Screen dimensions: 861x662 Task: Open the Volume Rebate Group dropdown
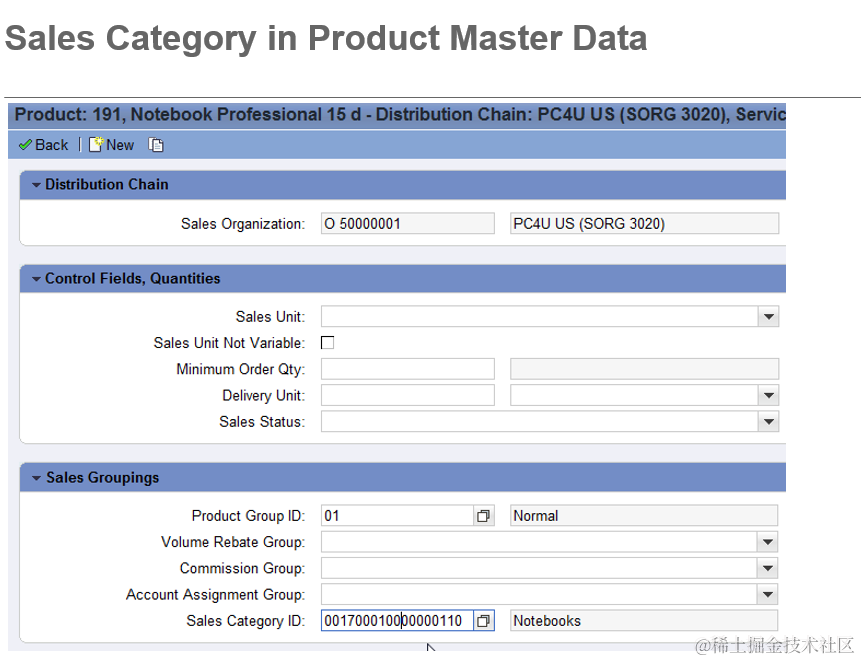768,542
